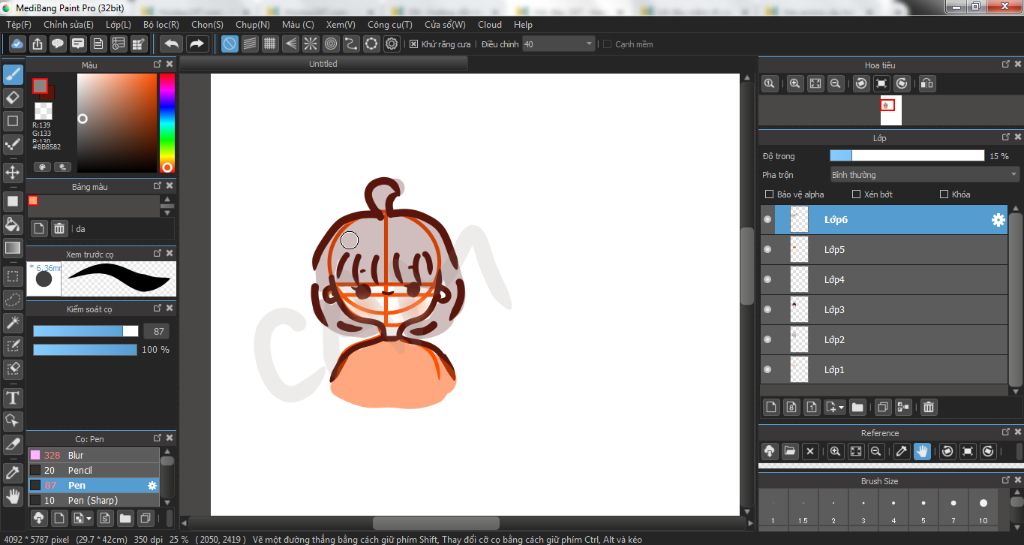Image resolution: width=1024 pixels, height=545 pixels.
Task: Enable Xén bớt checkbox
Action: pos(856,195)
